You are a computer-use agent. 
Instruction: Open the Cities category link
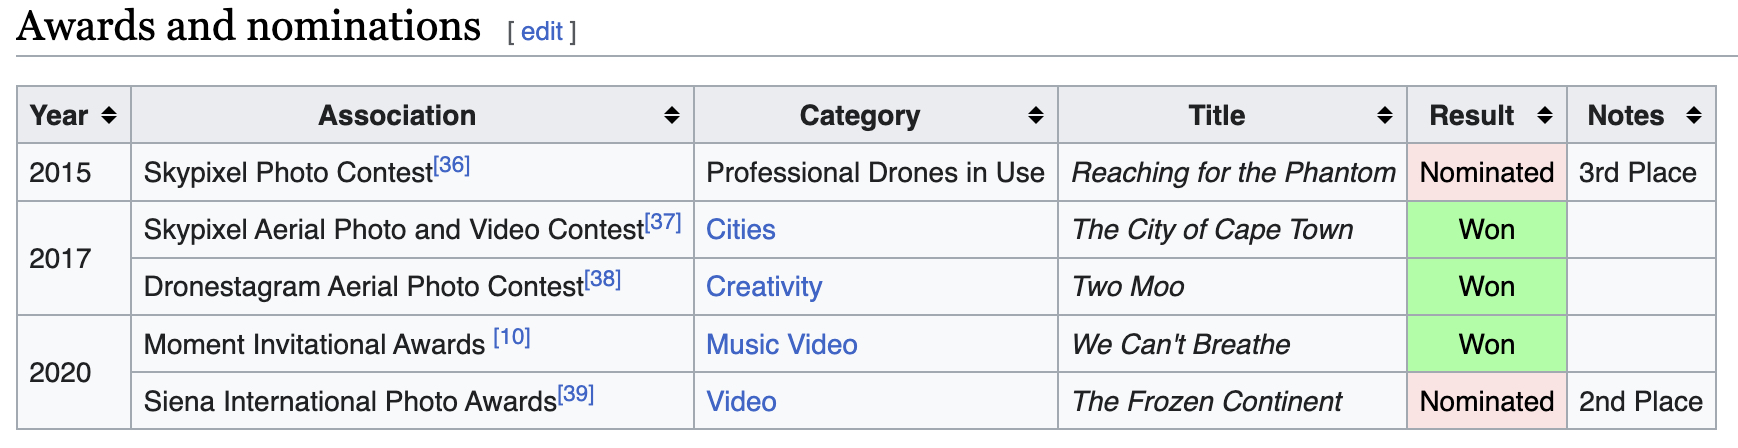click(740, 230)
